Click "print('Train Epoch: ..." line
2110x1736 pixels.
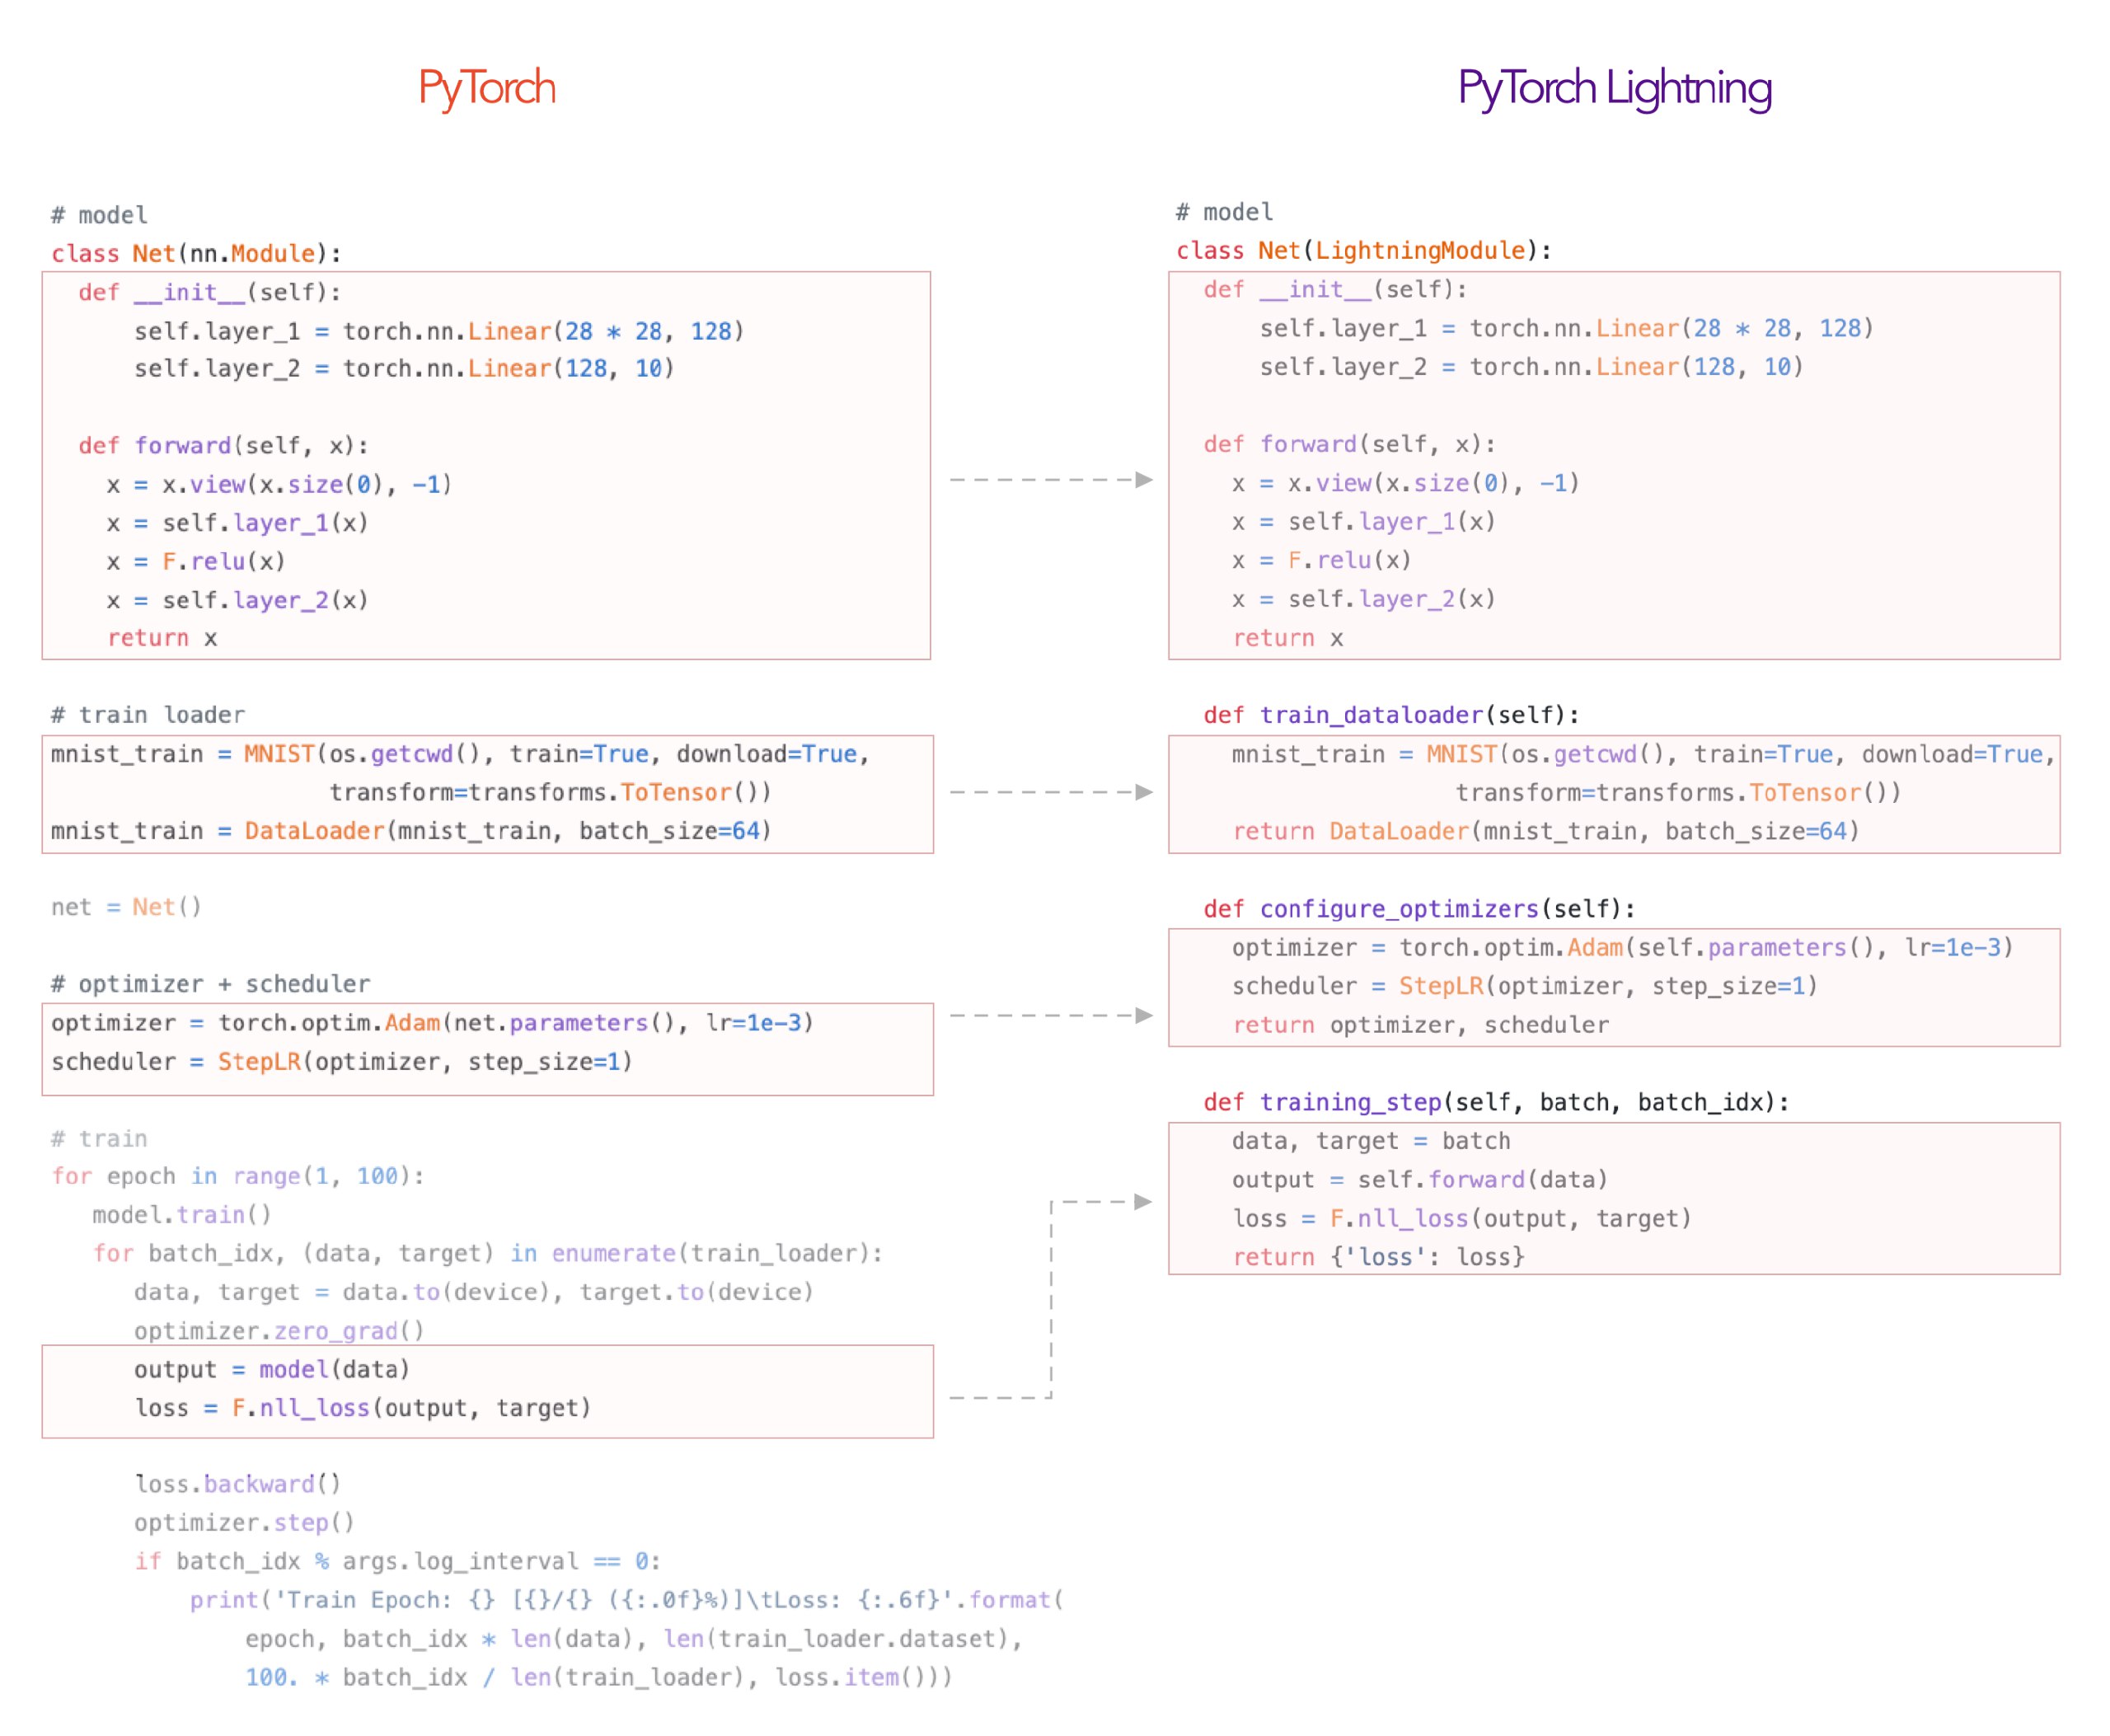click(626, 1600)
